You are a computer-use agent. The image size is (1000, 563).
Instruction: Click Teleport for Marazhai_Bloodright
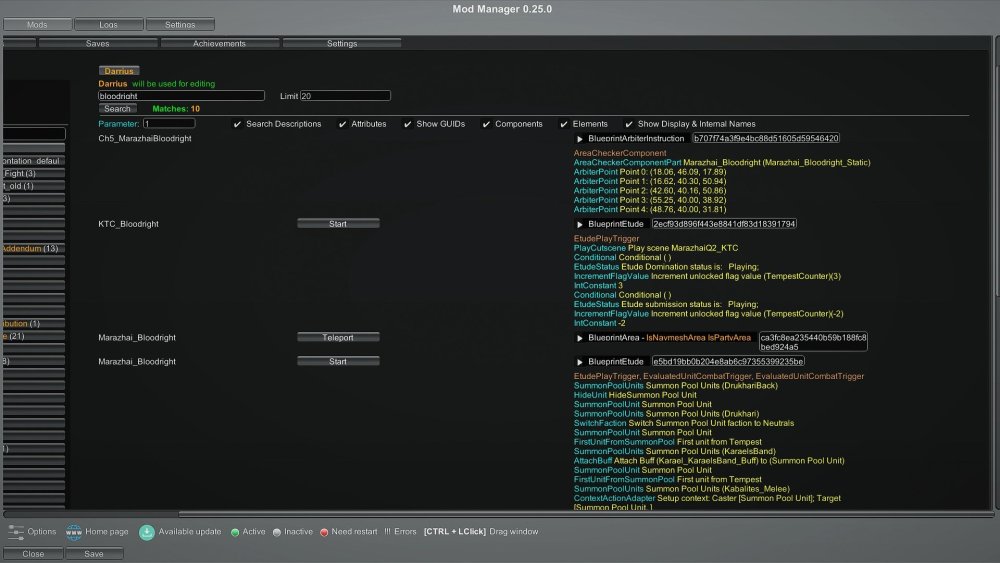[338, 338]
